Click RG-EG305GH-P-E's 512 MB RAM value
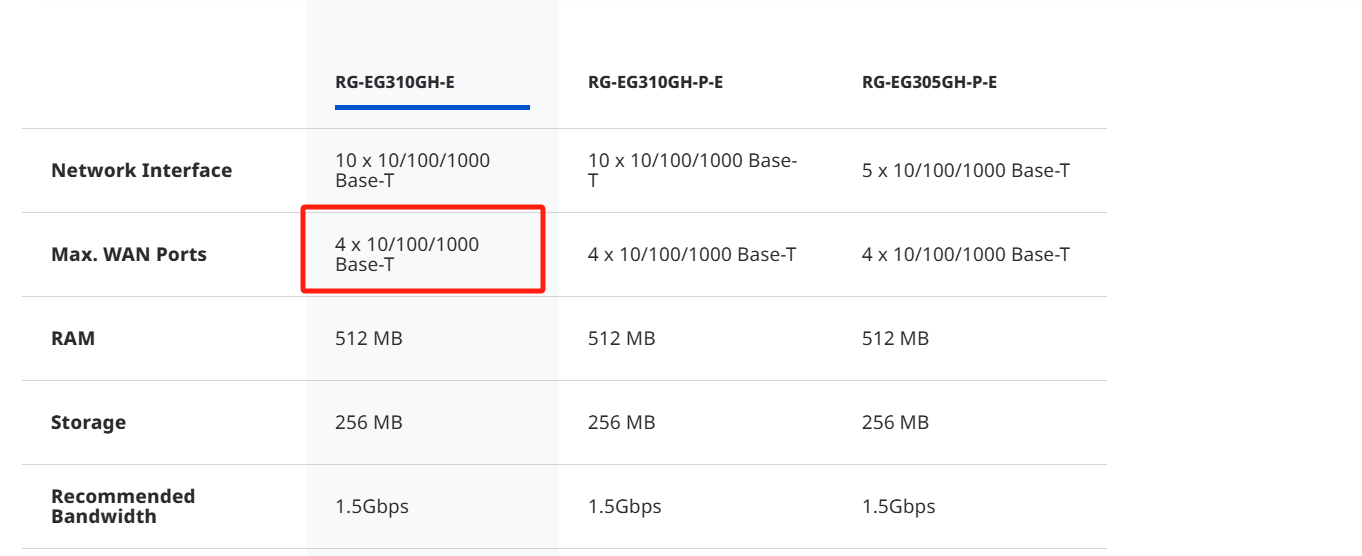The image size is (1362, 556). [895, 338]
